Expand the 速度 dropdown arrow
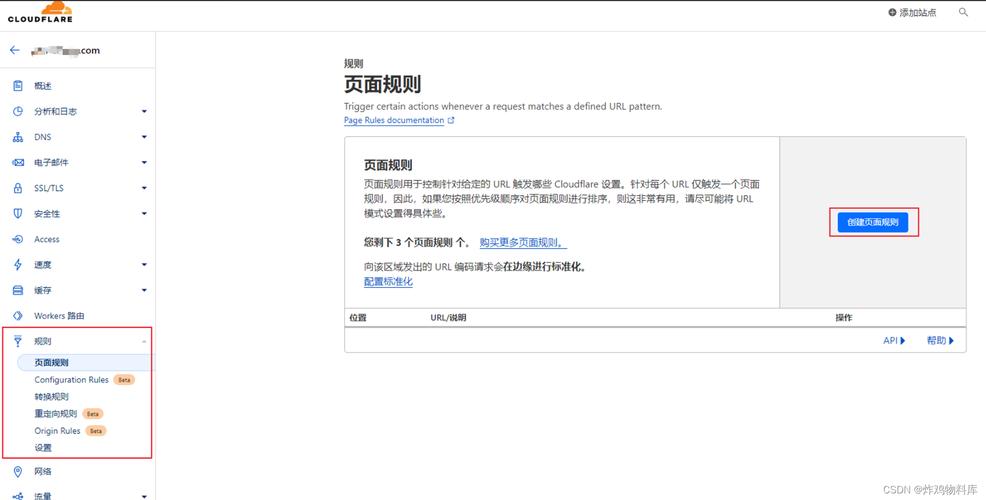986x500 pixels. (x=144, y=265)
